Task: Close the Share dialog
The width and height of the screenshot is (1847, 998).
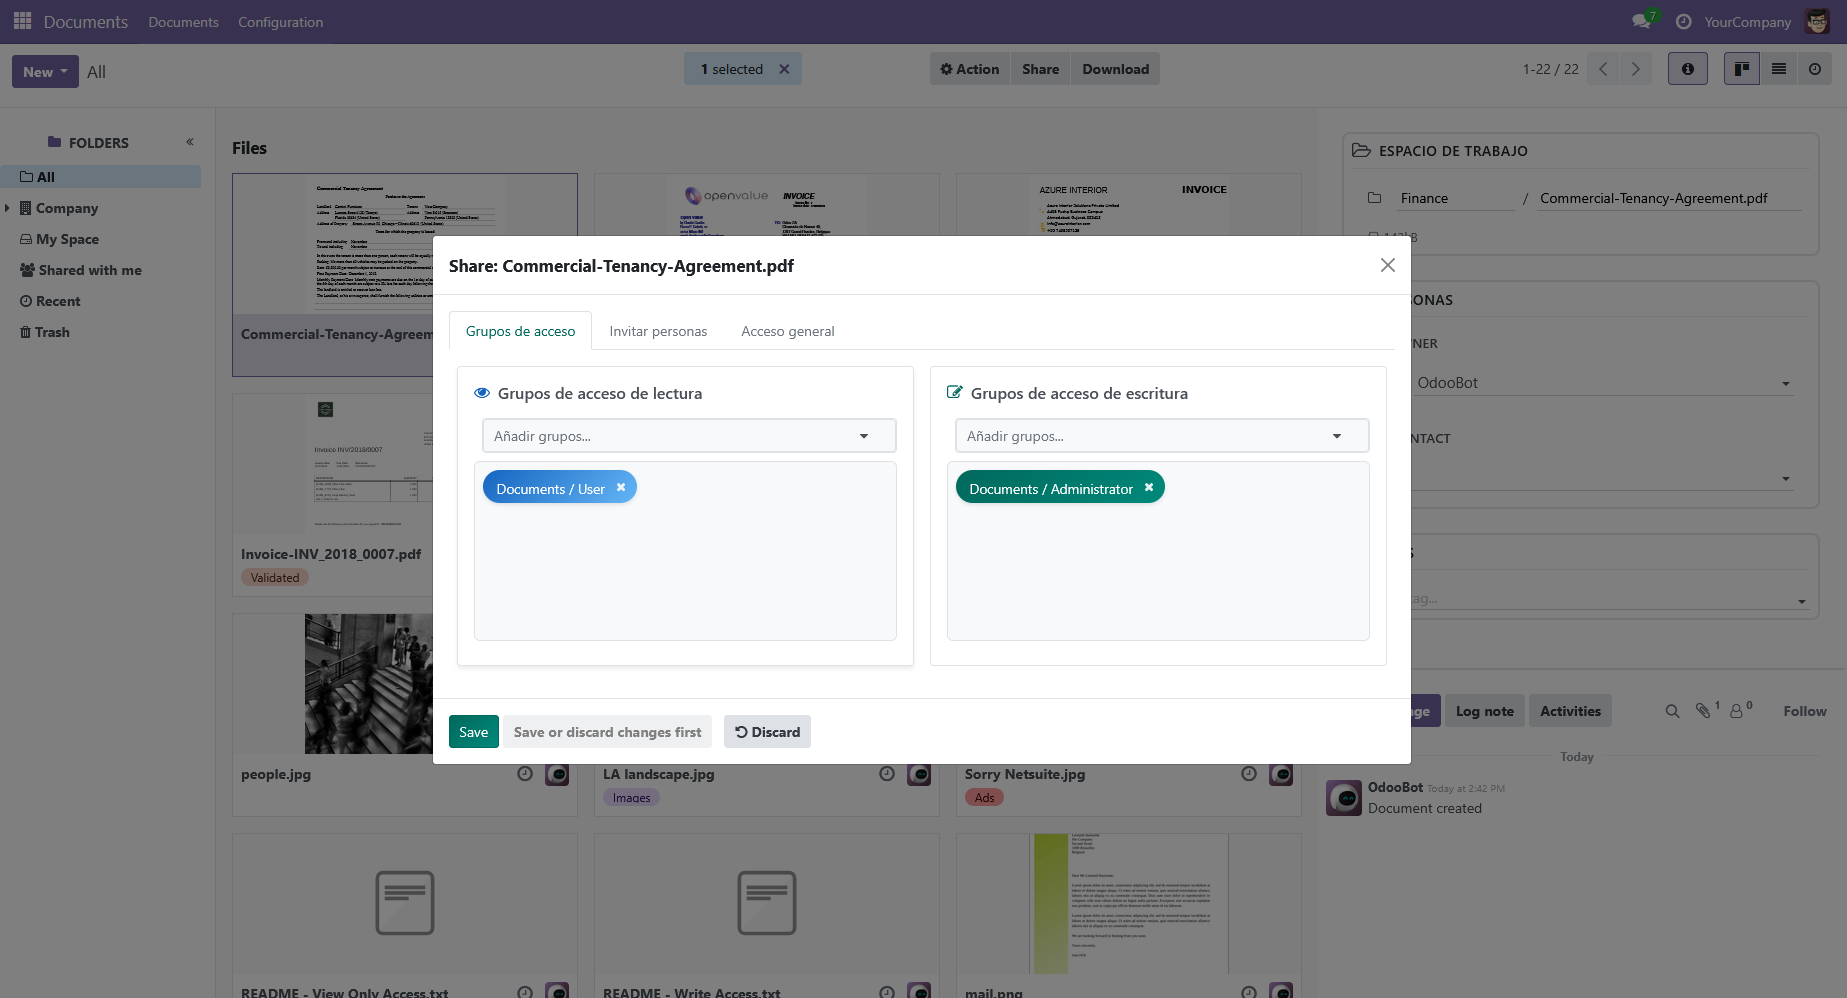Action: pyautogui.click(x=1387, y=265)
